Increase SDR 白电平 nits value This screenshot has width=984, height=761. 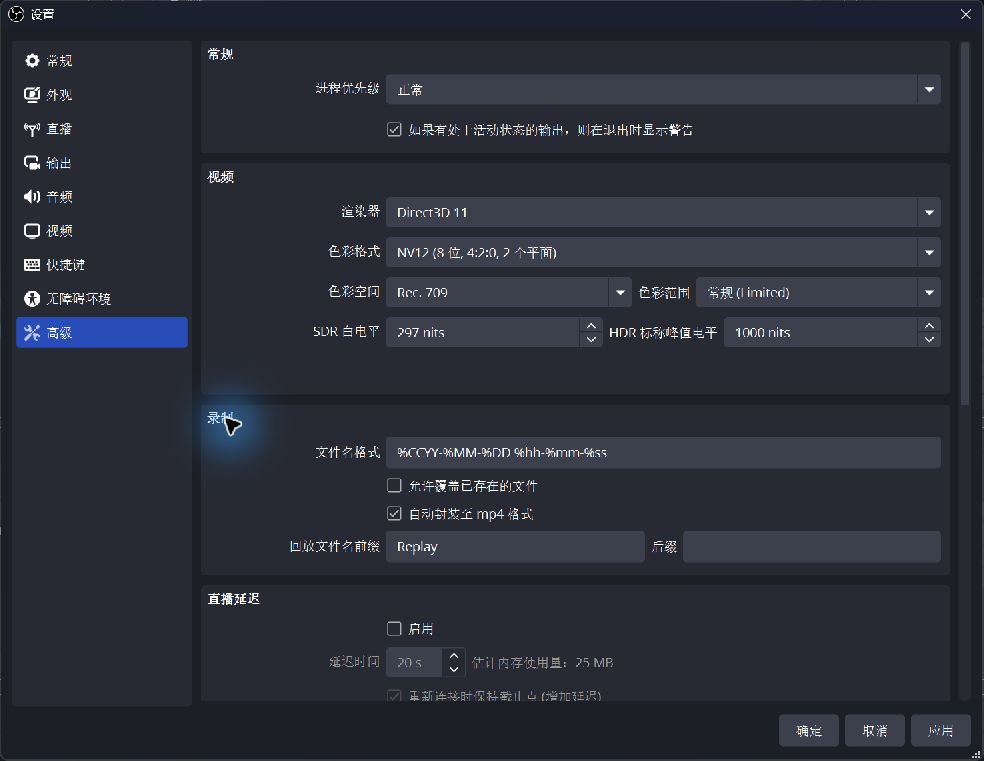(591, 325)
